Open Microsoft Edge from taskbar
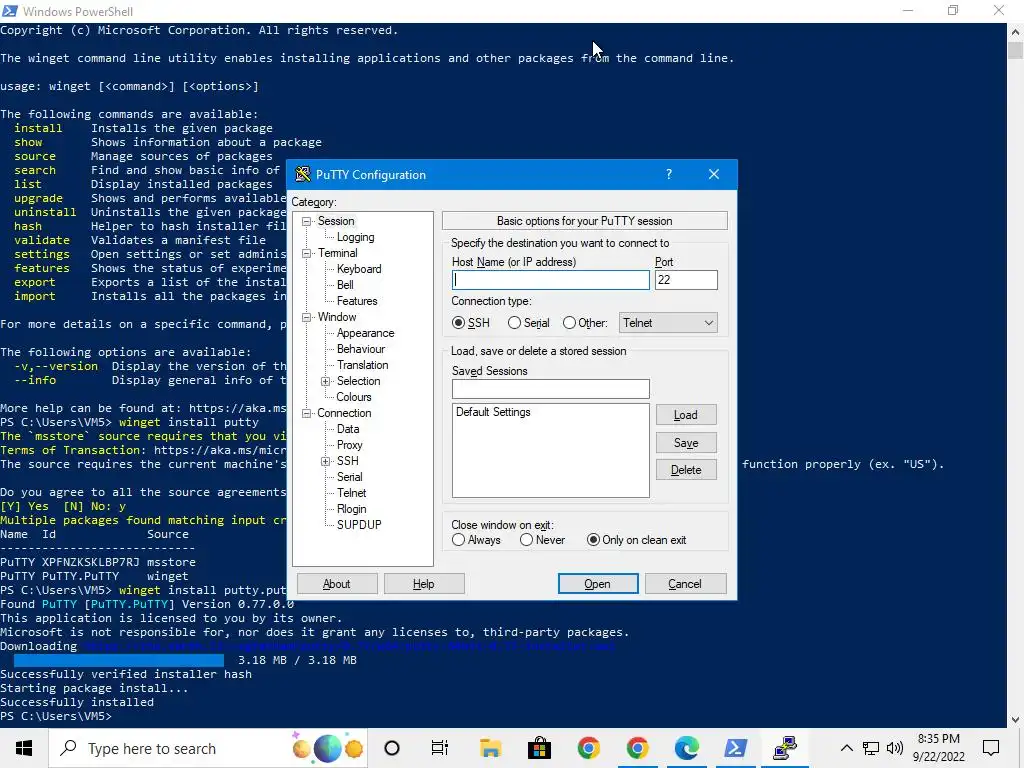1024x768 pixels. (x=687, y=748)
